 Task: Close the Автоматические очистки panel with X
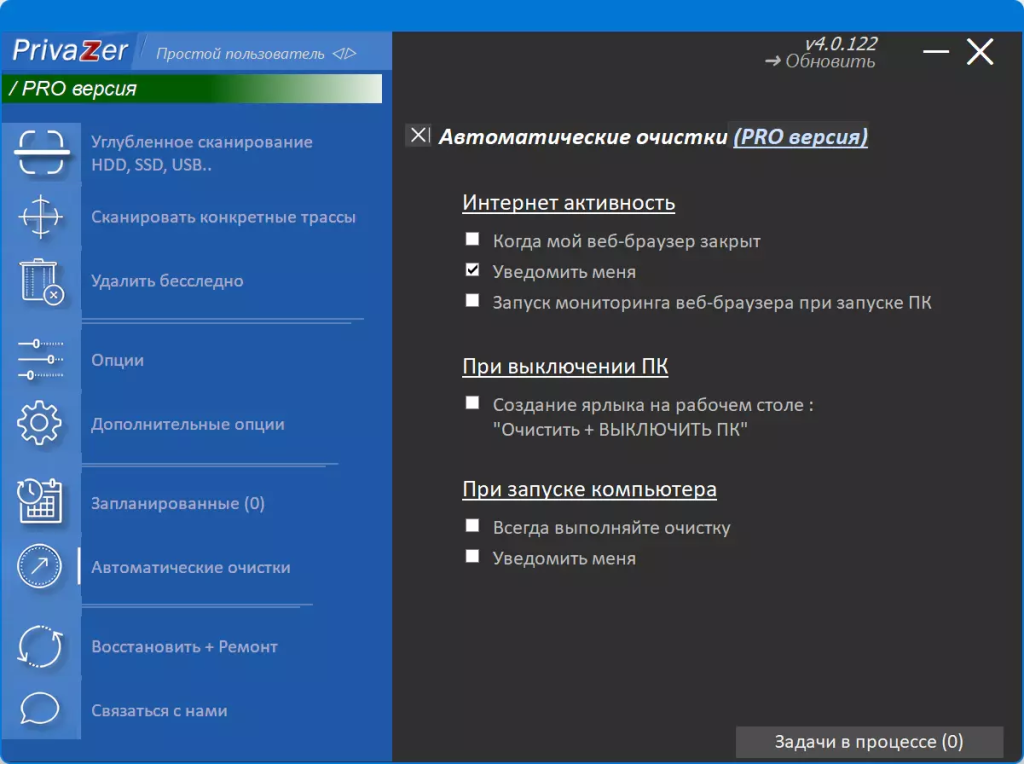(419, 136)
